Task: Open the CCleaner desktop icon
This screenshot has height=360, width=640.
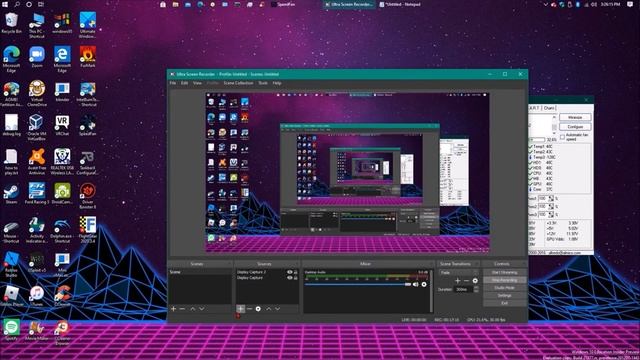Action: click(62, 296)
